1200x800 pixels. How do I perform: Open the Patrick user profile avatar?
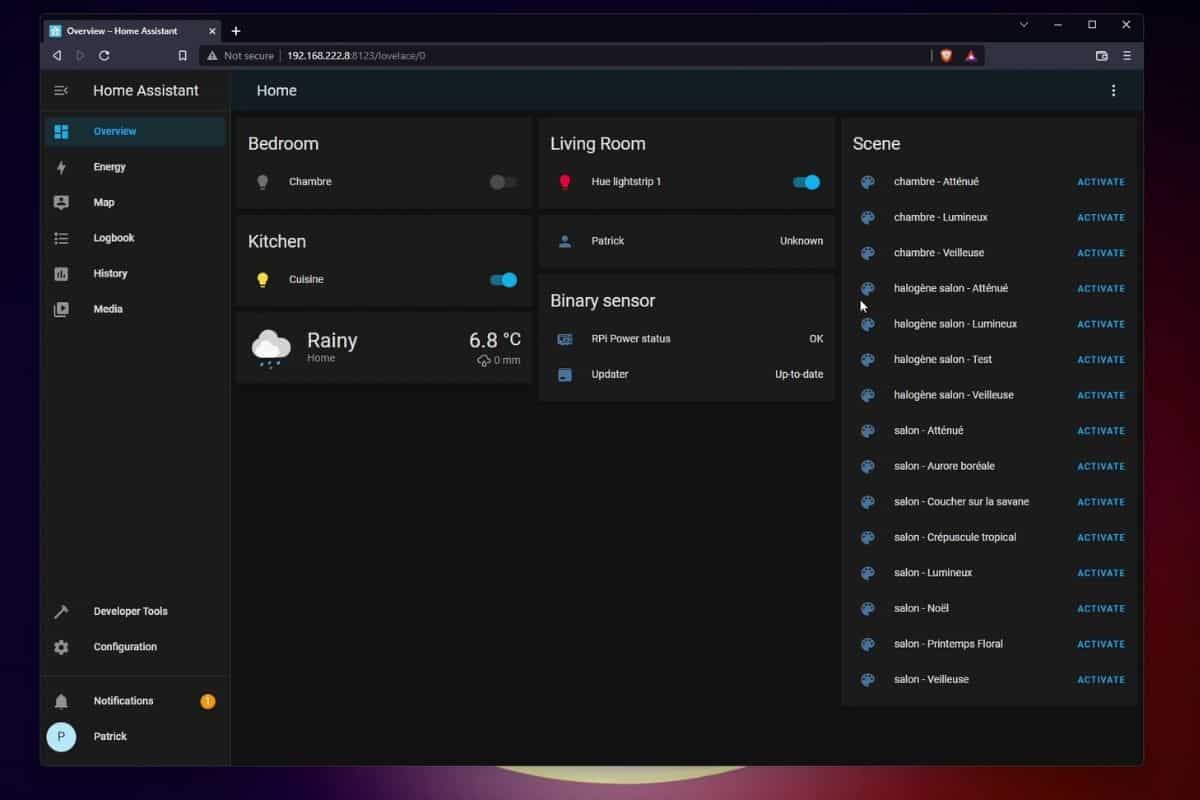(x=61, y=737)
